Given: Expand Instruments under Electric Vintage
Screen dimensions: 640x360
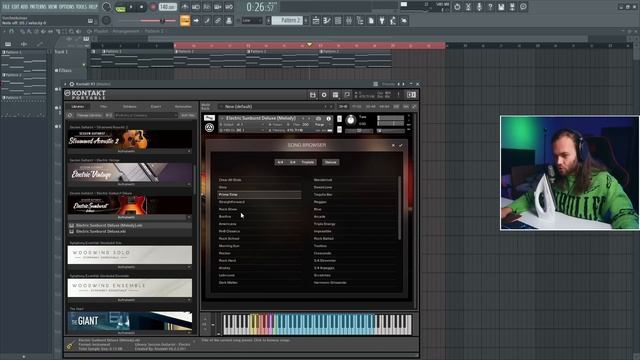Looking at the screenshot, I should pos(129,184).
